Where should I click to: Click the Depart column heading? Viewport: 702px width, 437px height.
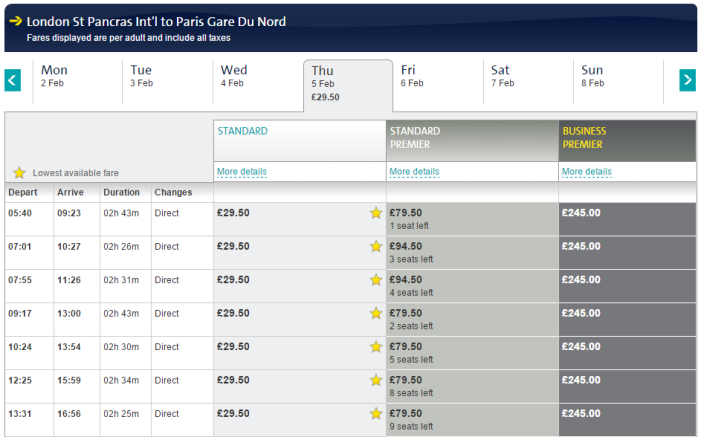pyautogui.click(x=23, y=192)
